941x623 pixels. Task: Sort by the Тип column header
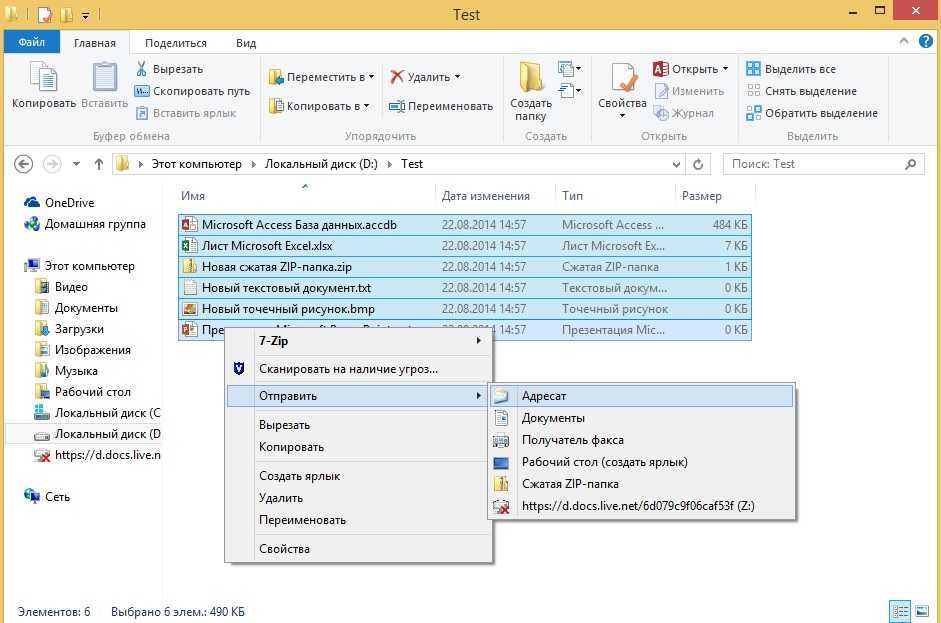coord(615,196)
